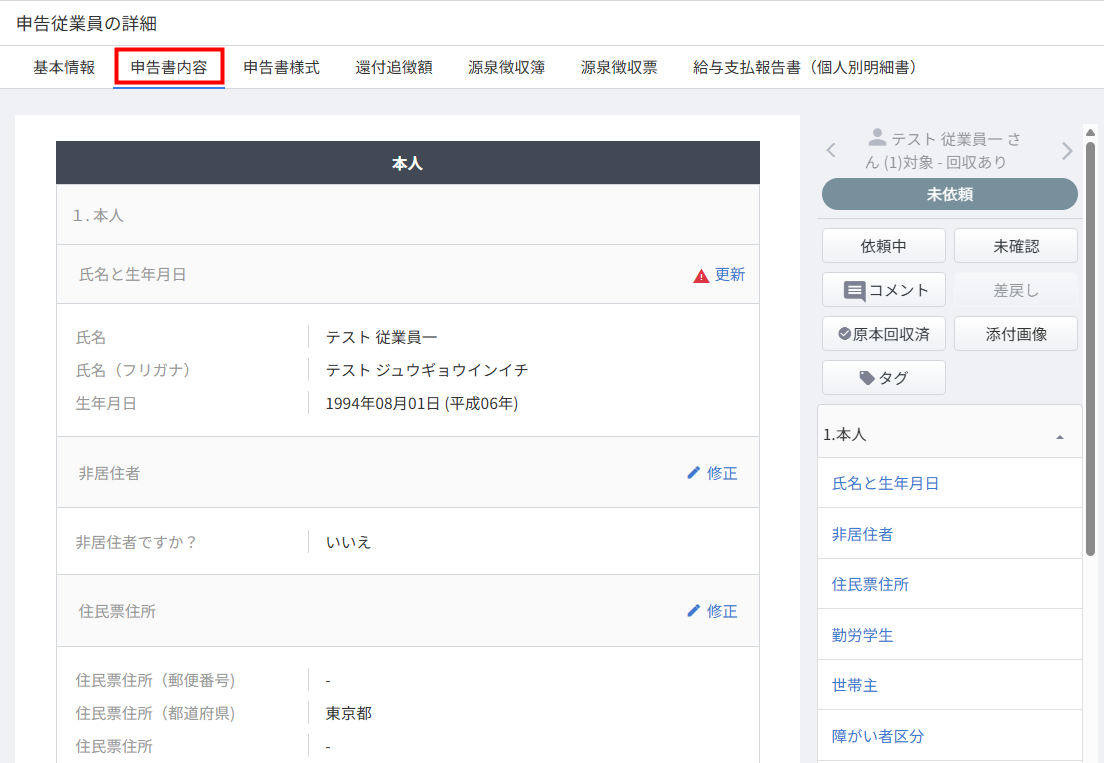Click the red warning triangle icon
Screen dimensions: 1104x763
pyautogui.click(x=701, y=276)
